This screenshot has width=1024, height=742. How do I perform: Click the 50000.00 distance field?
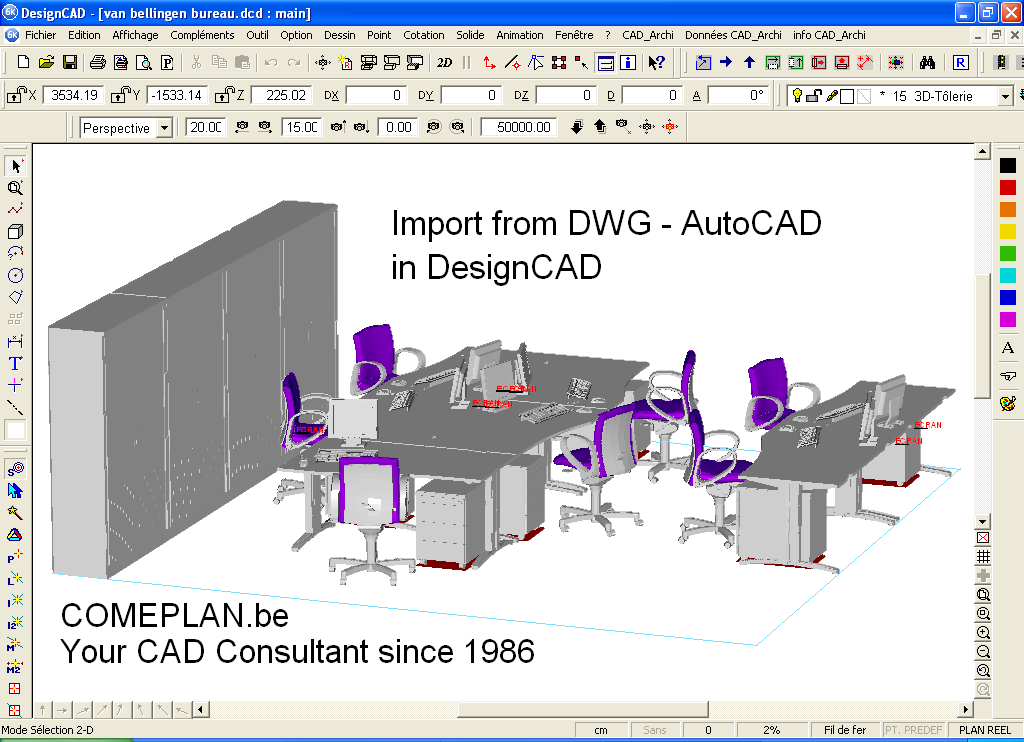(x=519, y=127)
